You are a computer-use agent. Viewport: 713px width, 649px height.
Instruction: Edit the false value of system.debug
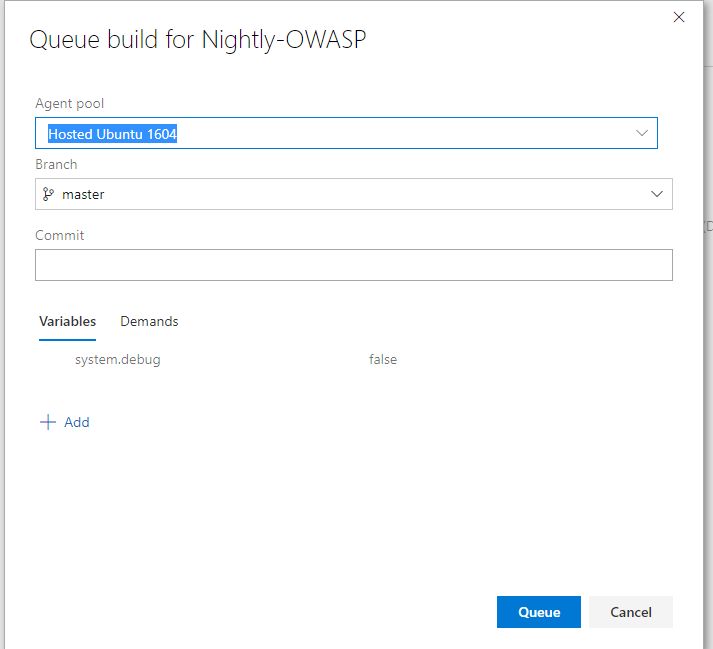383,359
